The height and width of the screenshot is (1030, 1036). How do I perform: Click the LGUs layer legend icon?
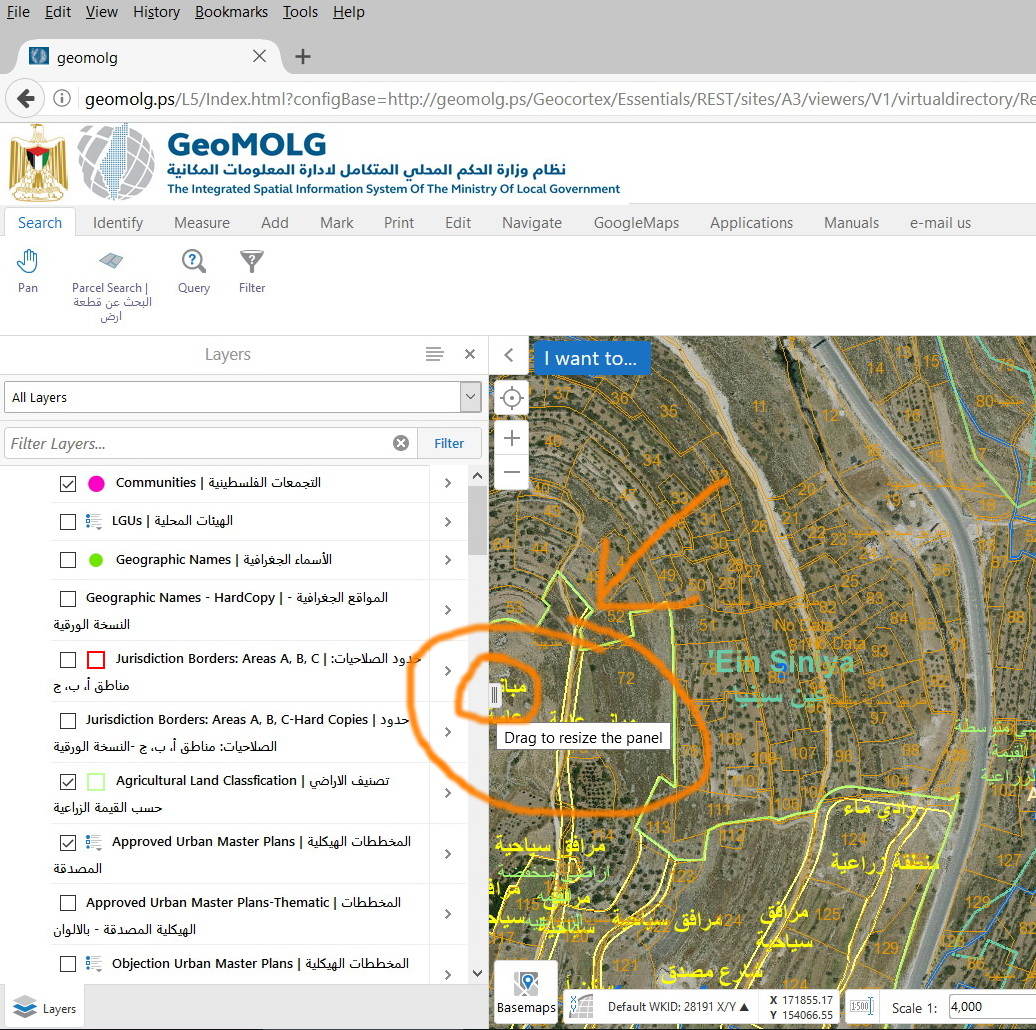coord(94,521)
